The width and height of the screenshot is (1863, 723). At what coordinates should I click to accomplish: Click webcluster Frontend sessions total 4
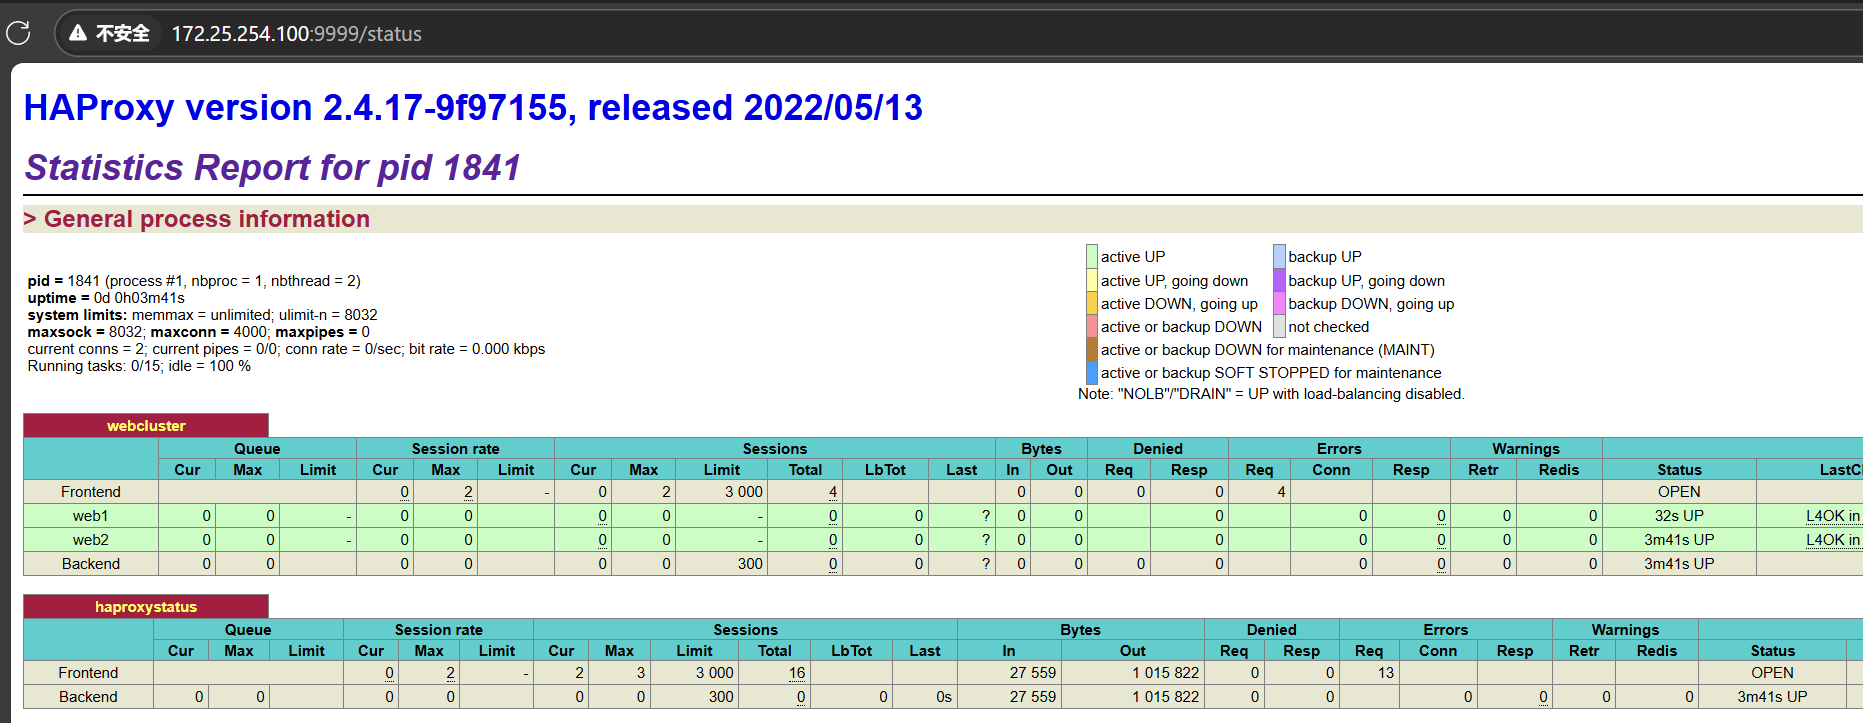point(833,492)
